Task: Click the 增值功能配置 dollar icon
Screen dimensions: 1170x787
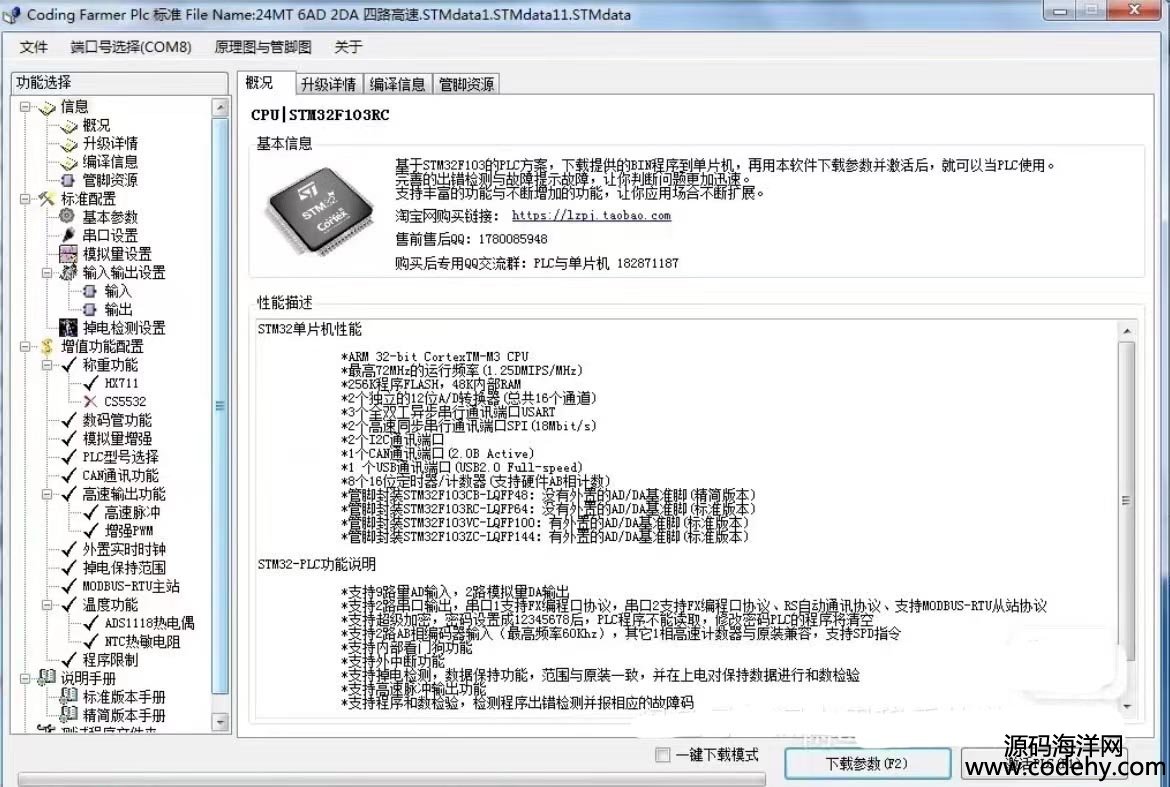Action: (x=47, y=346)
